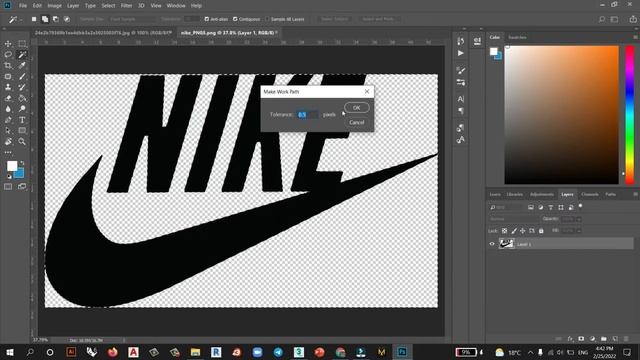Confirm the Make Work Path OK button

pos(357,108)
